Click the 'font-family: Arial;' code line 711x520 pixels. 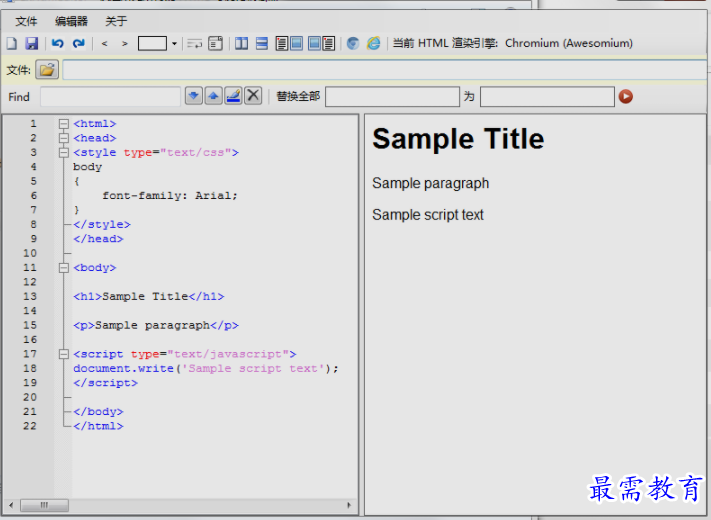click(170, 196)
